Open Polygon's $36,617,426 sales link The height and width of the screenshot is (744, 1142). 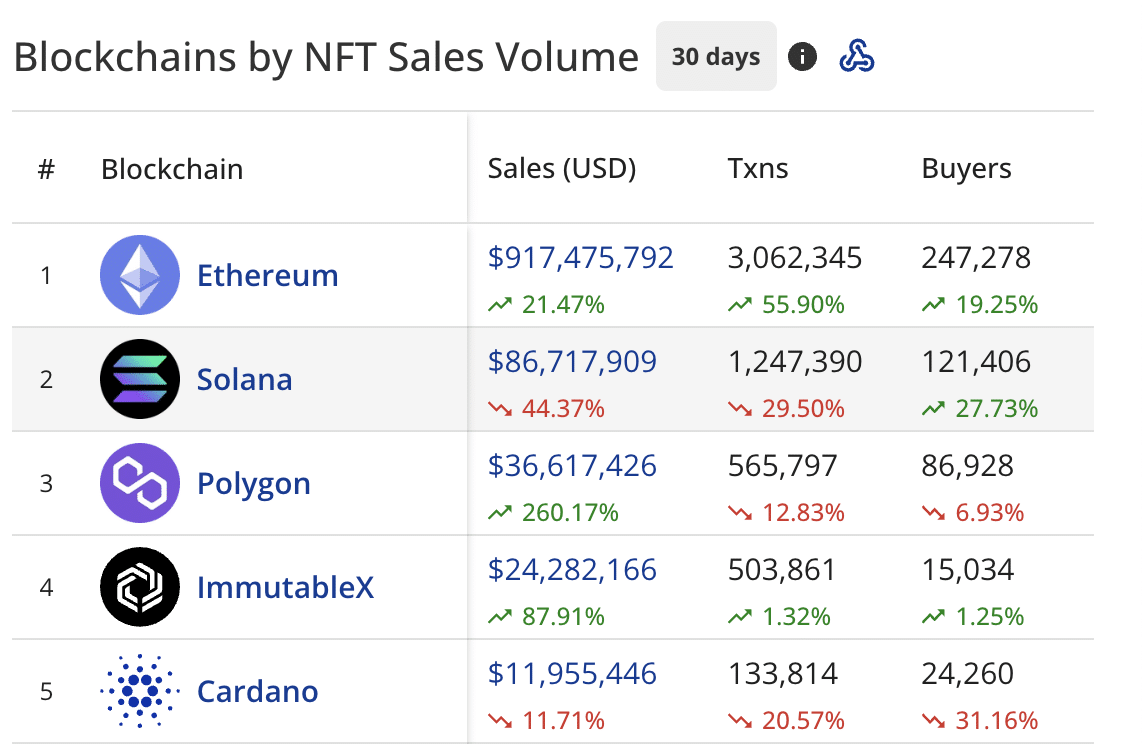click(x=573, y=465)
